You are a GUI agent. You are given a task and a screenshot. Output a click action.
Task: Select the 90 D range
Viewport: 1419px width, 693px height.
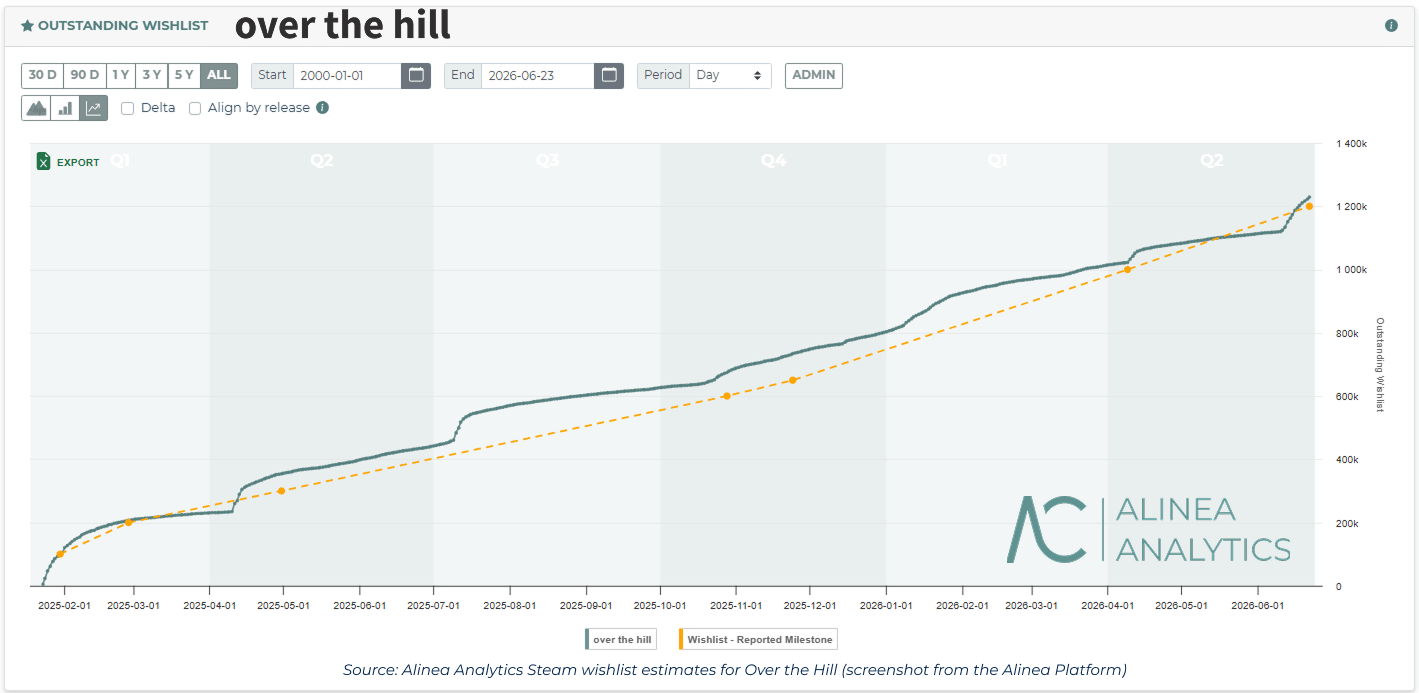click(x=85, y=75)
